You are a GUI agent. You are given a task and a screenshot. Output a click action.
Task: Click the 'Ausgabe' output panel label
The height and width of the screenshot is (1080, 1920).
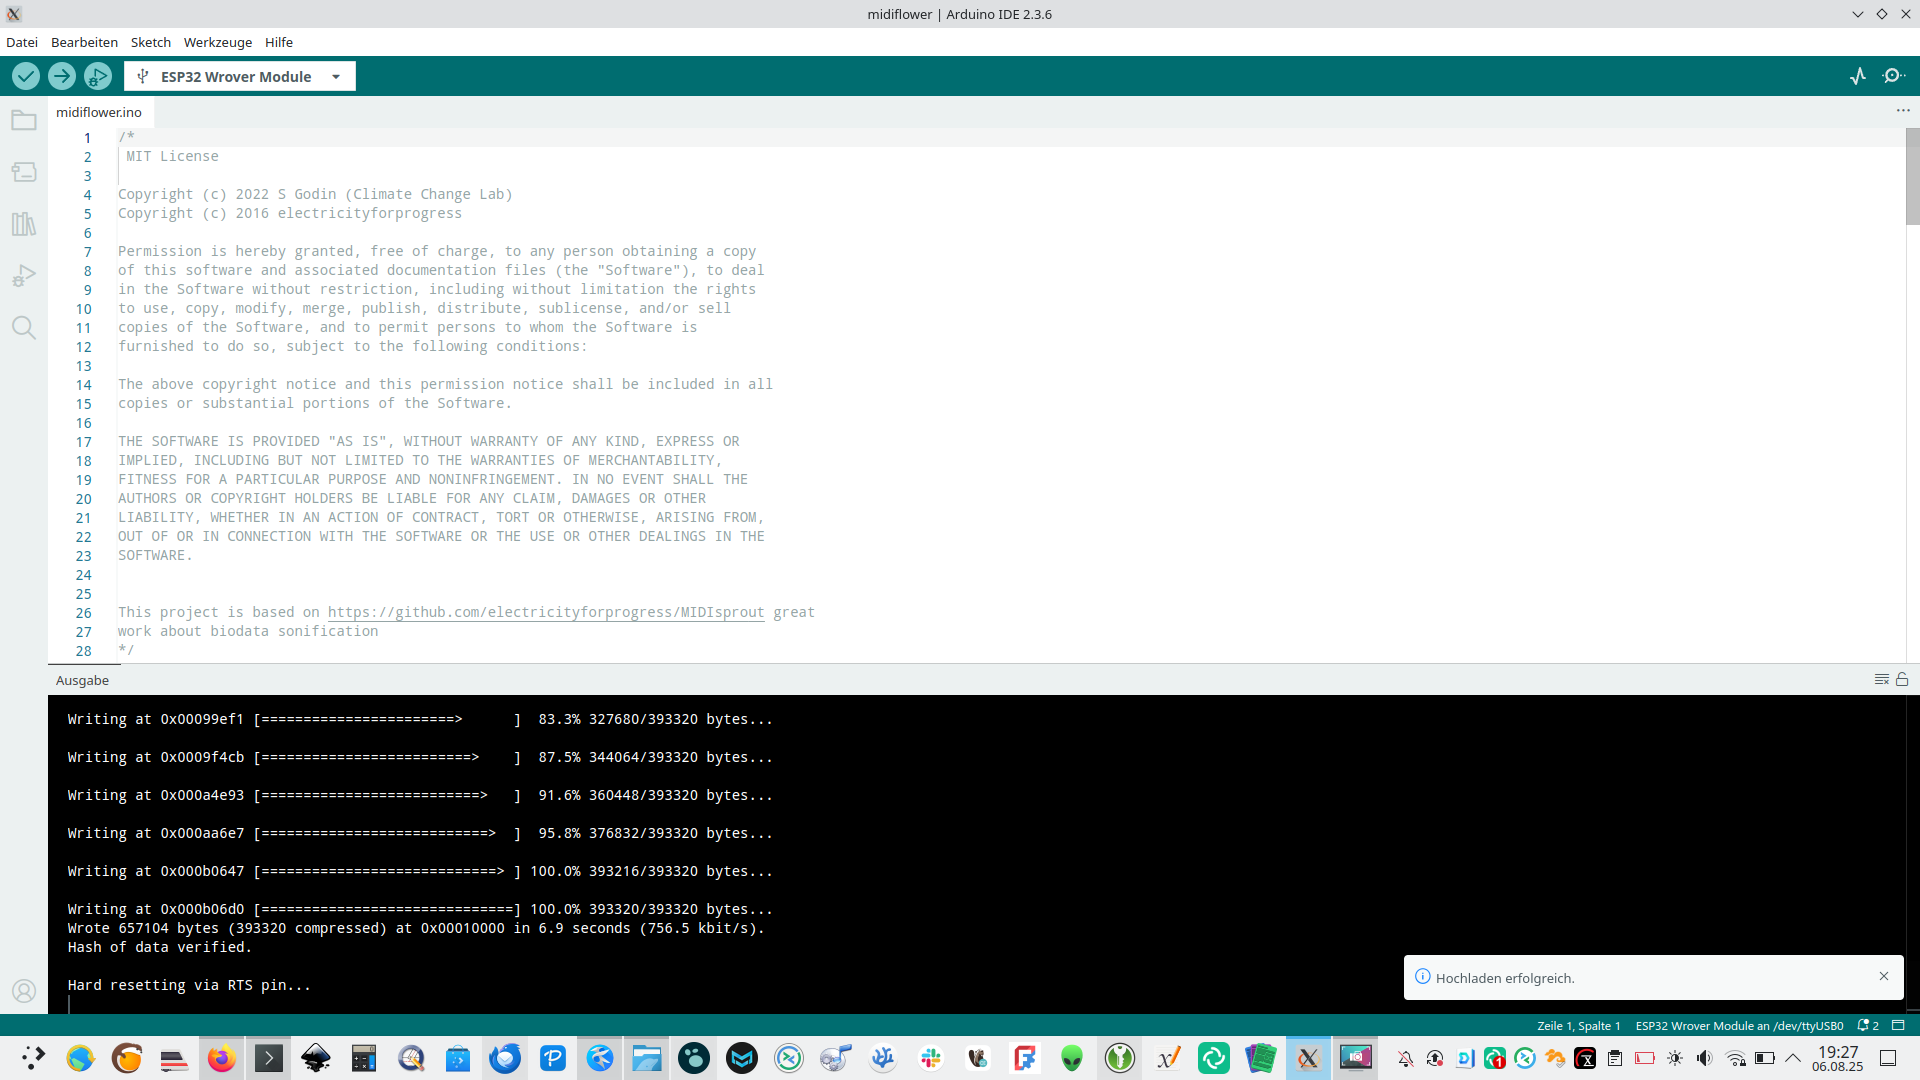(x=82, y=680)
